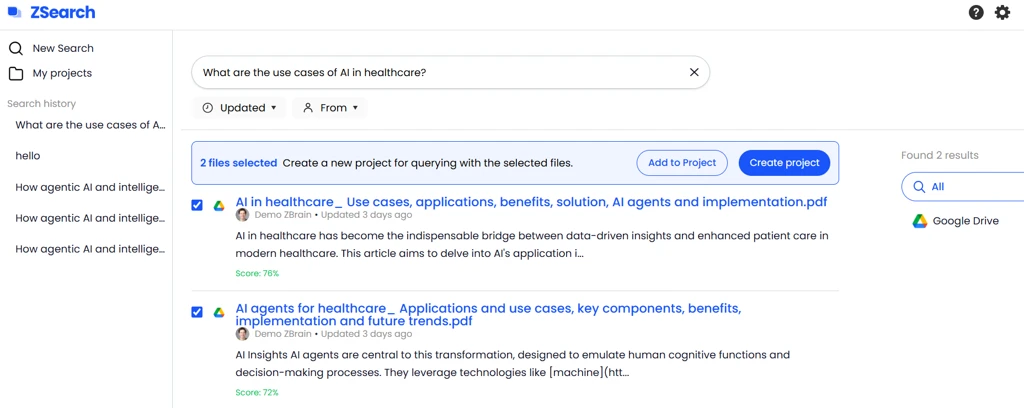Viewport: 1024px width, 408px height.
Task: Open the help question mark icon
Action: tap(976, 13)
